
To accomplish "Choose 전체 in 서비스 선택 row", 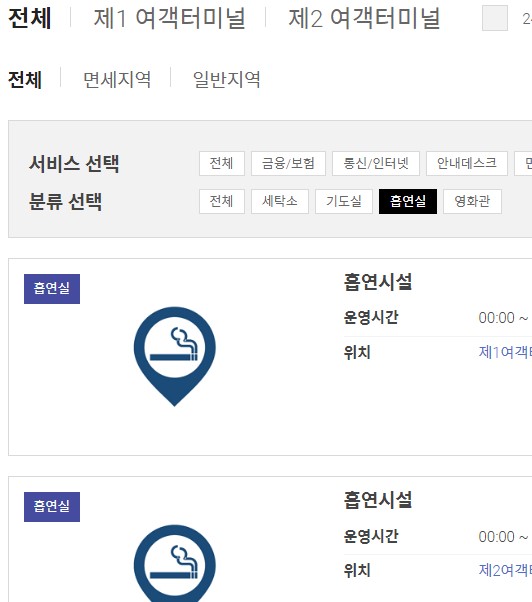I will tap(221, 164).
